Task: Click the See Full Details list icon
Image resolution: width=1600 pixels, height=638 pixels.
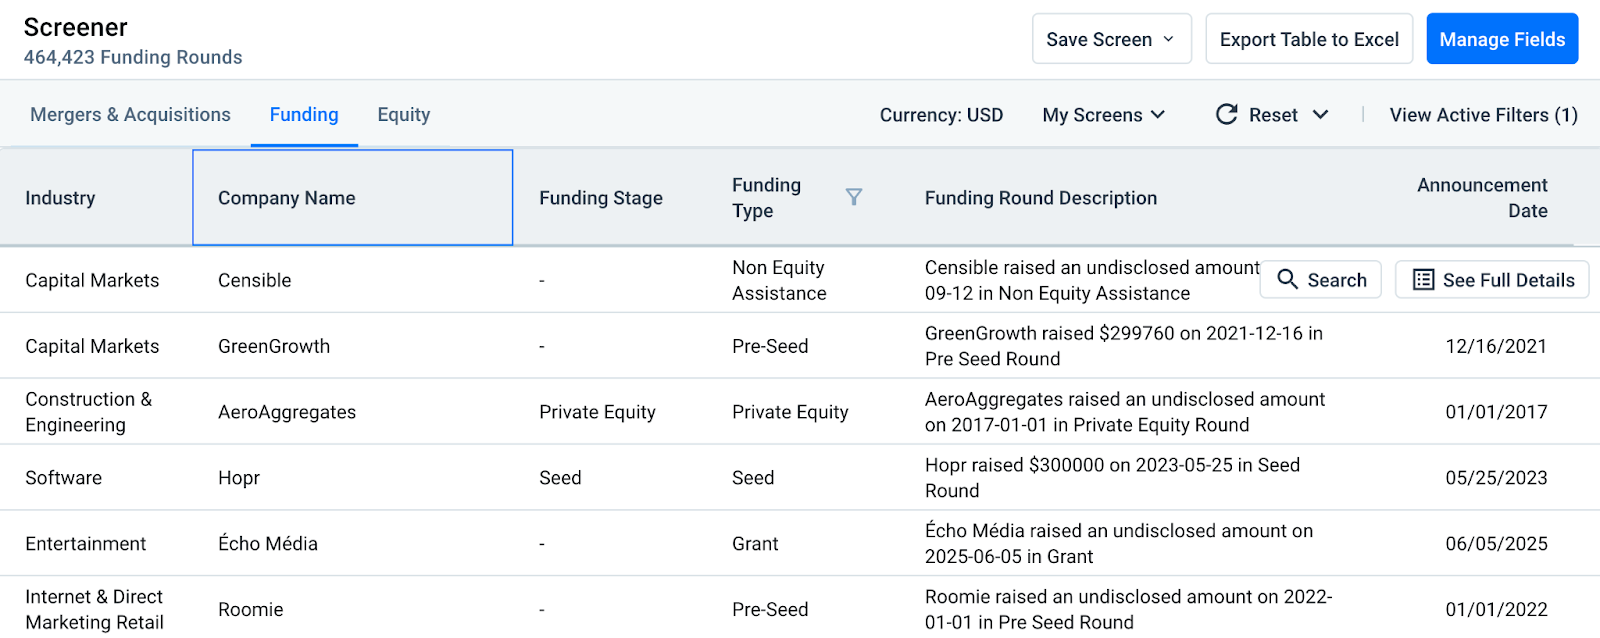Action: point(1423,280)
